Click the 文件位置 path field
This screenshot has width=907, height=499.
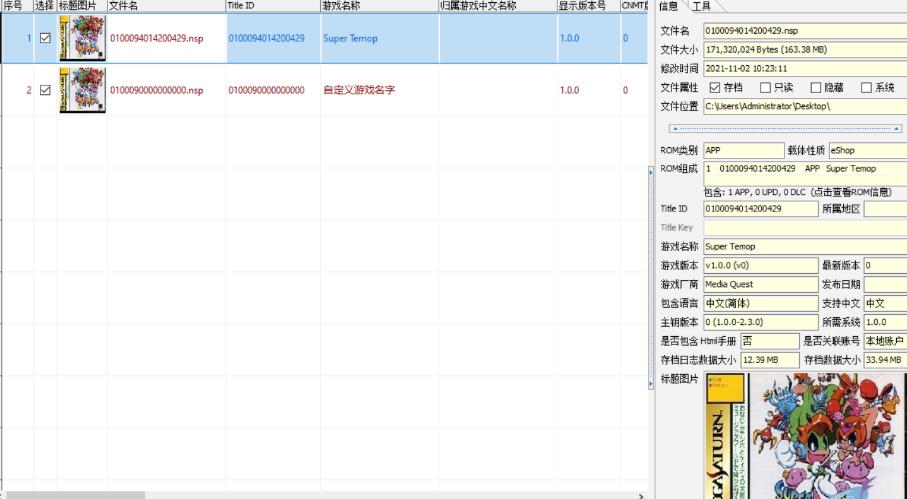(805, 106)
